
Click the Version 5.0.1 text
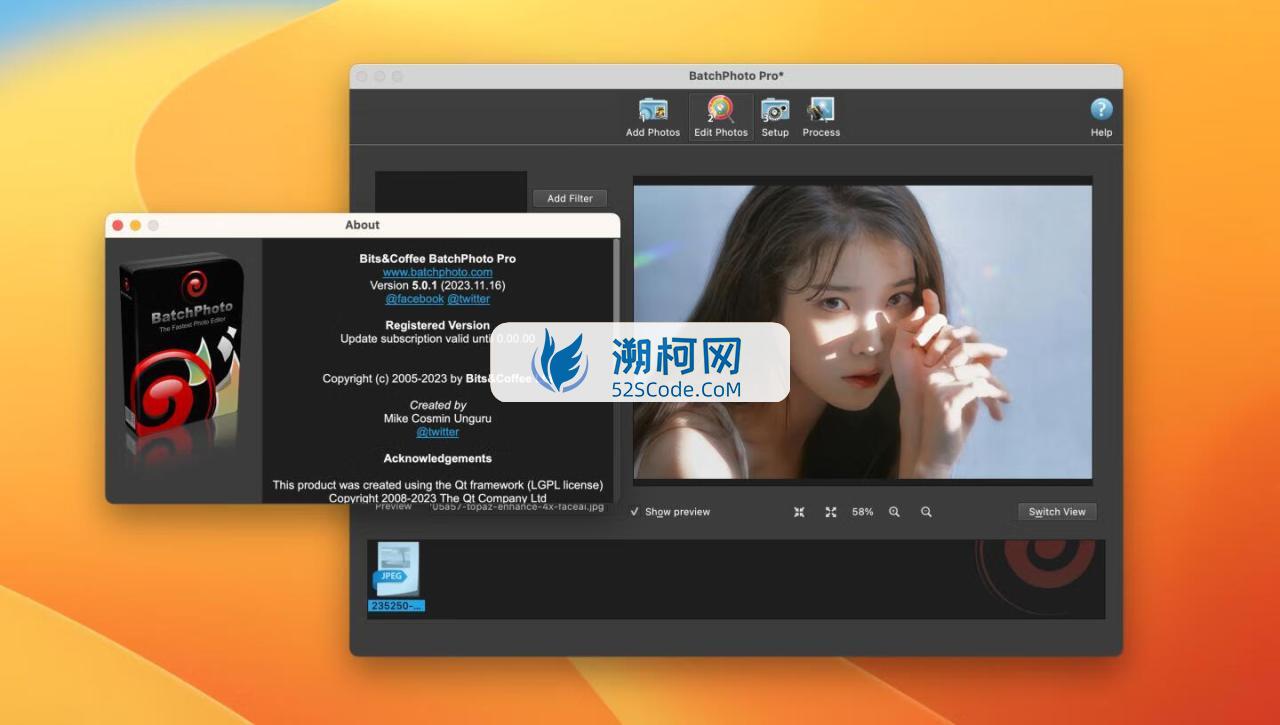(x=437, y=285)
